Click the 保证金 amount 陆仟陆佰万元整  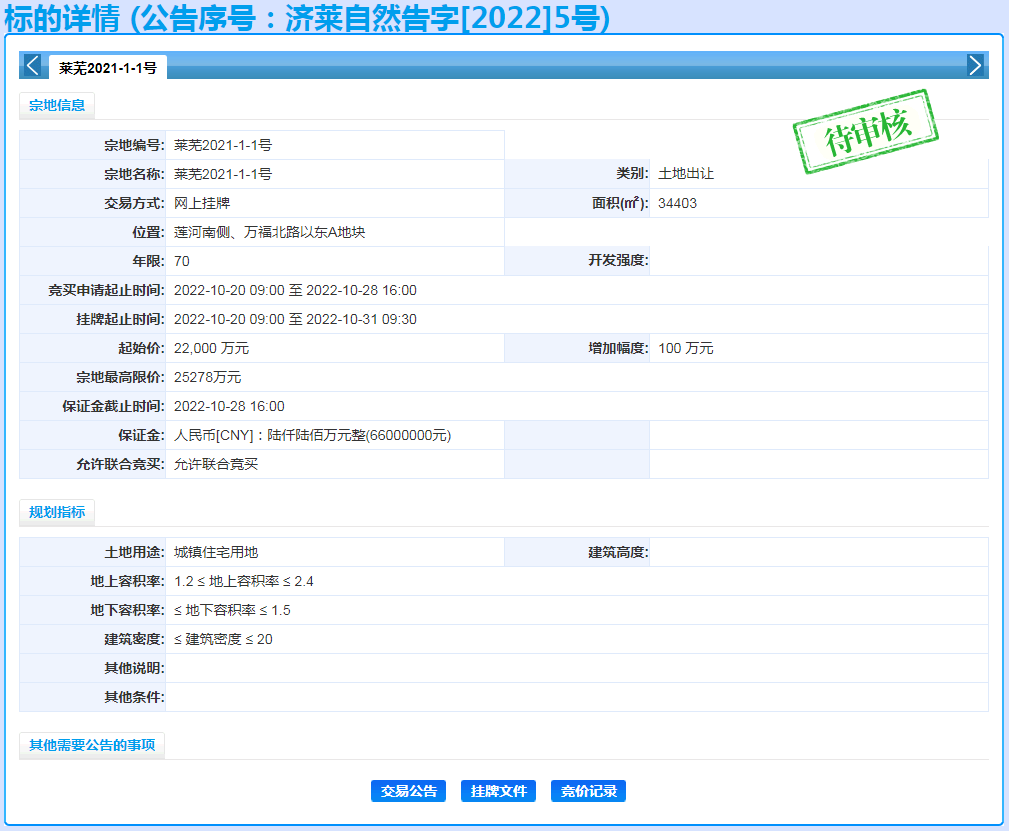pos(313,435)
